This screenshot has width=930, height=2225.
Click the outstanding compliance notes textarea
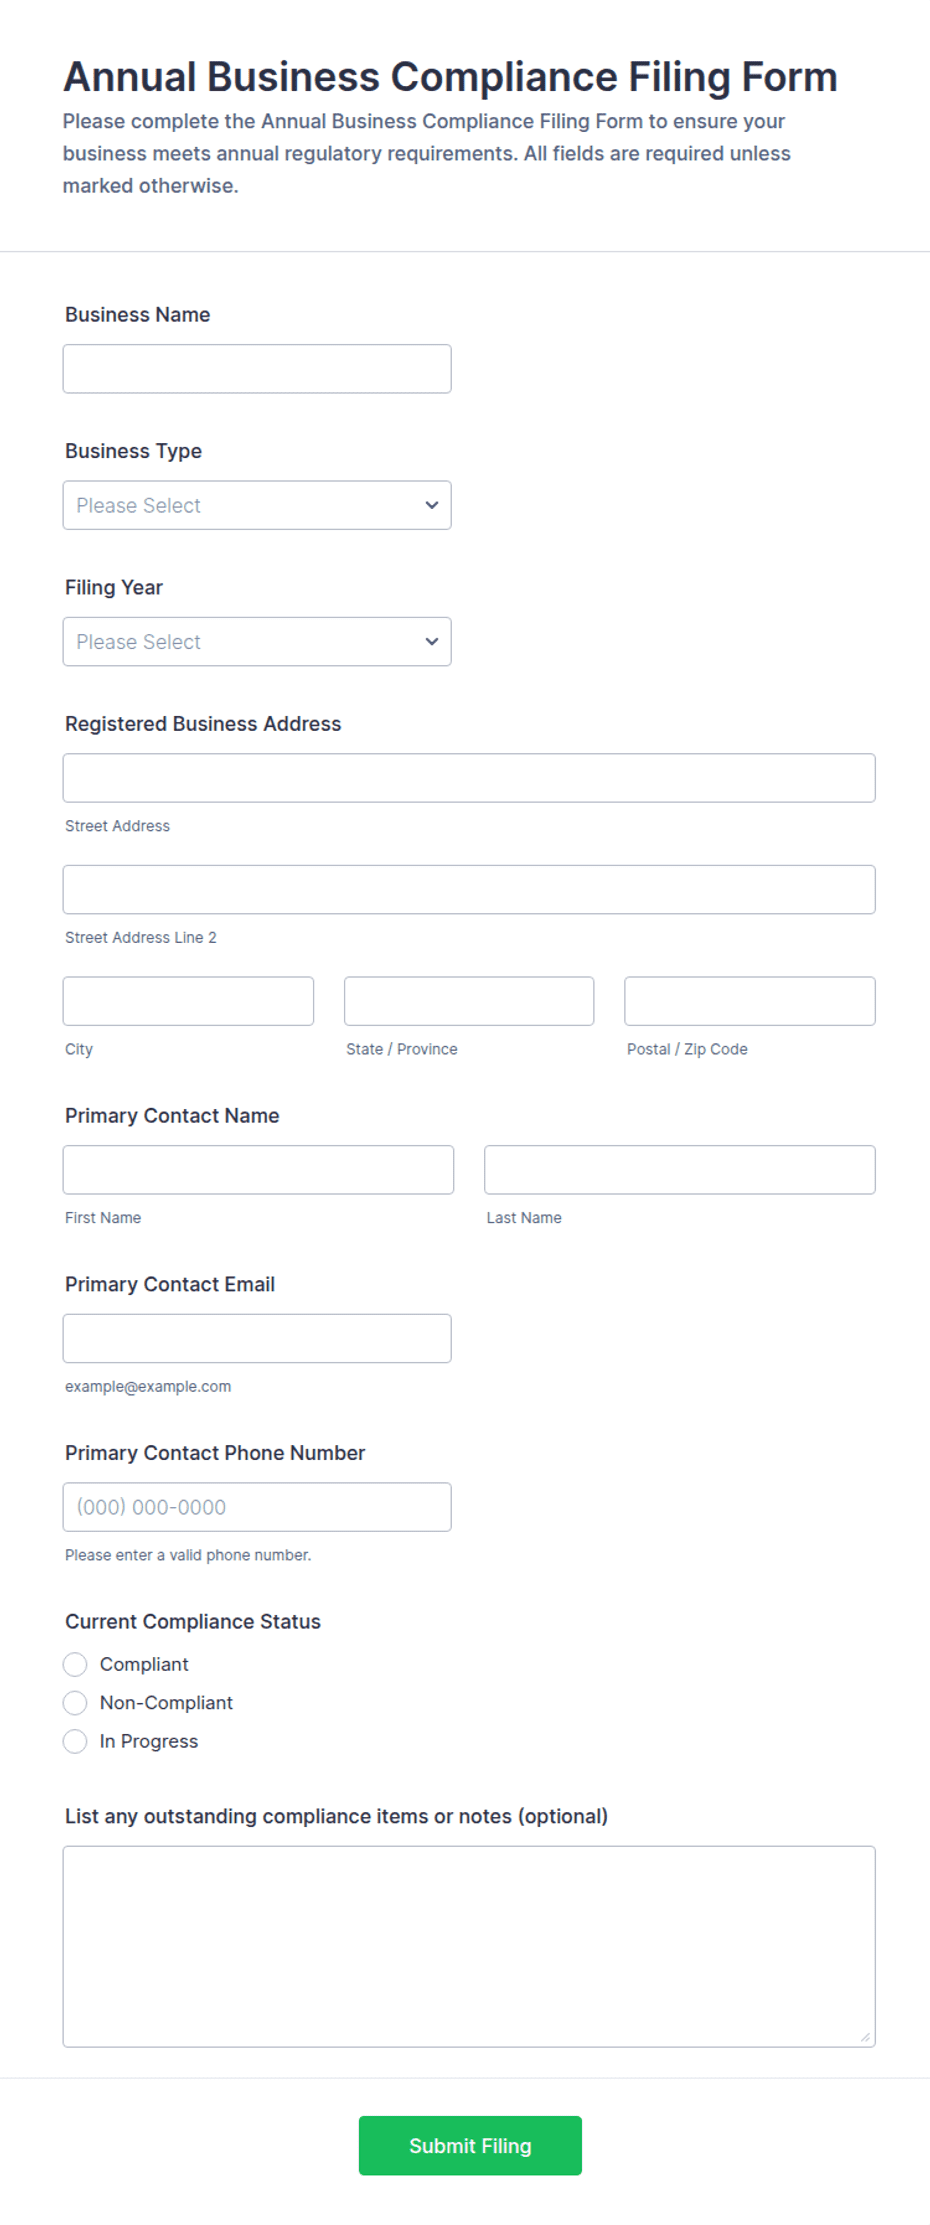point(469,1946)
